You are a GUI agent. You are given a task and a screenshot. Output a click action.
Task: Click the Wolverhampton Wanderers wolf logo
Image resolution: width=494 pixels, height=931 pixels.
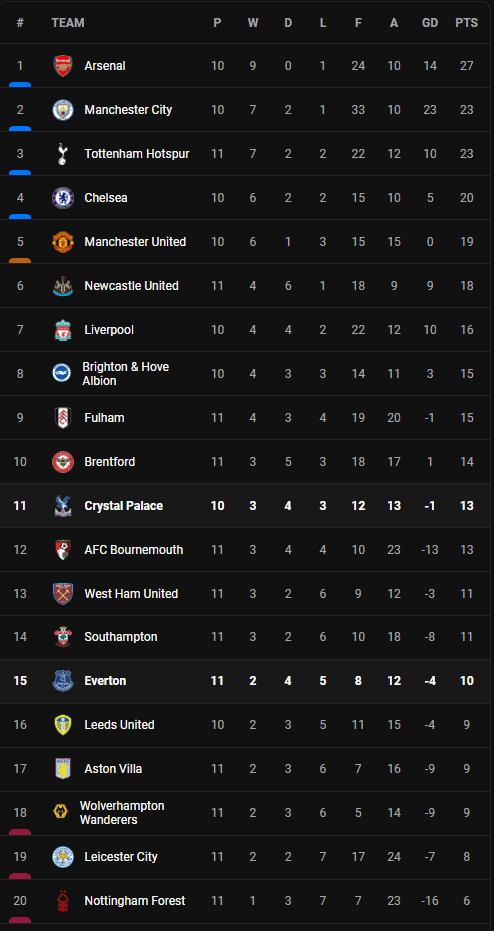[x=61, y=812]
